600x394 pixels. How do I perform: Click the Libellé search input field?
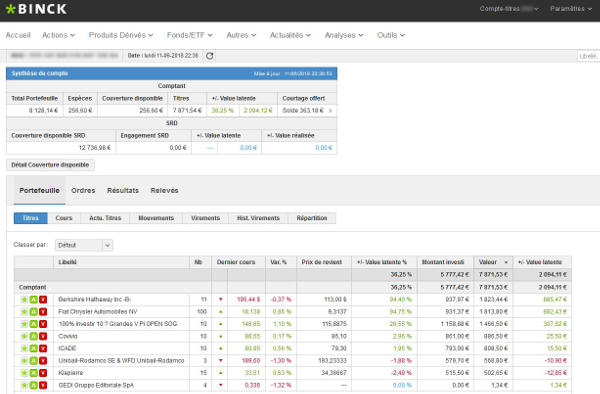tap(589, 56)
